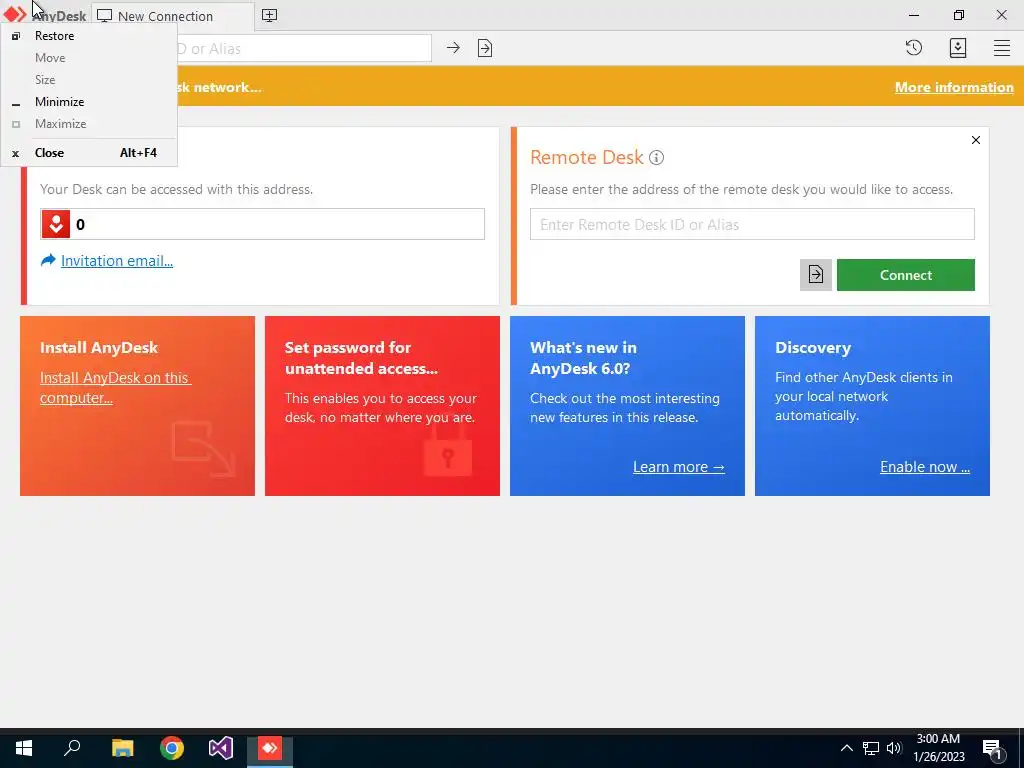The height and width of the screenshot is (768, 1024).
Task: Click the green Connect button
Action: coord(906,275)
